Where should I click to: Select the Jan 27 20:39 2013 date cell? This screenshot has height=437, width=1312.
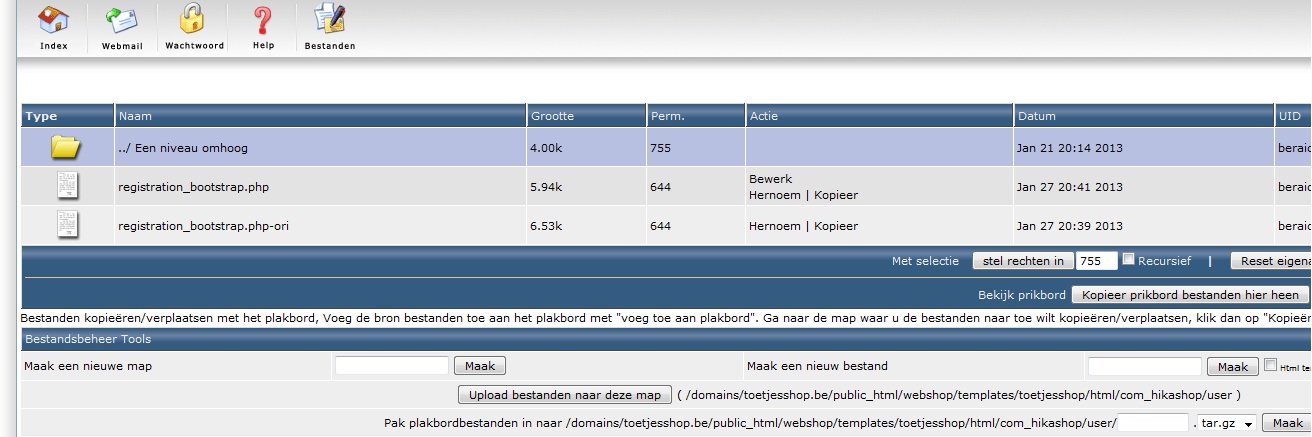click(1143, 226)
